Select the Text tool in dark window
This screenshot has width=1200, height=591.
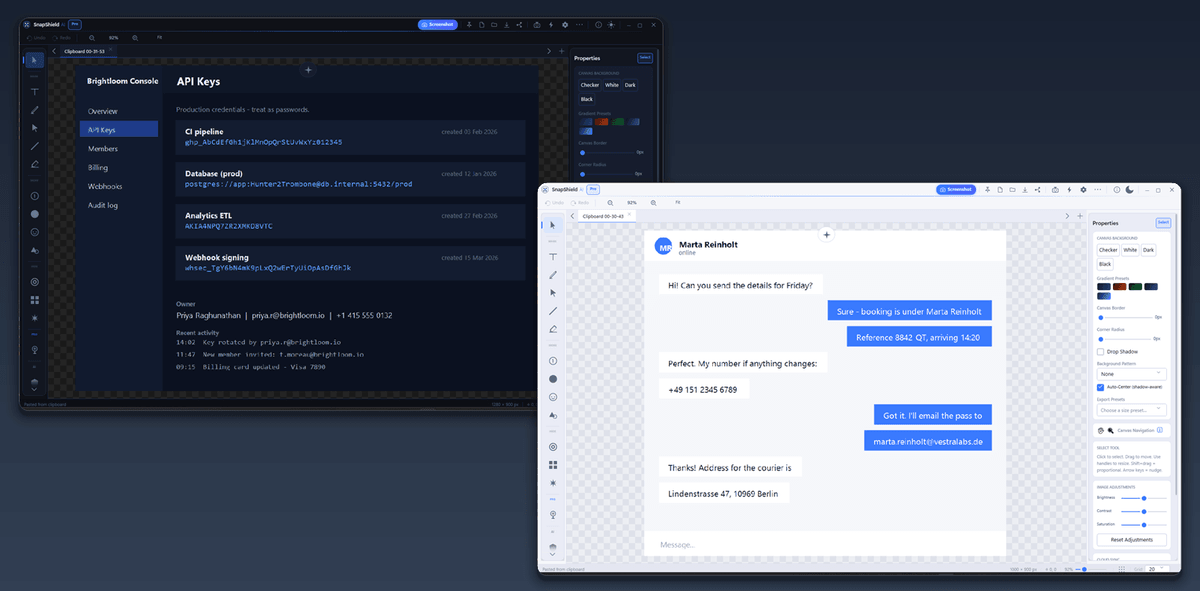coord(35,91)
